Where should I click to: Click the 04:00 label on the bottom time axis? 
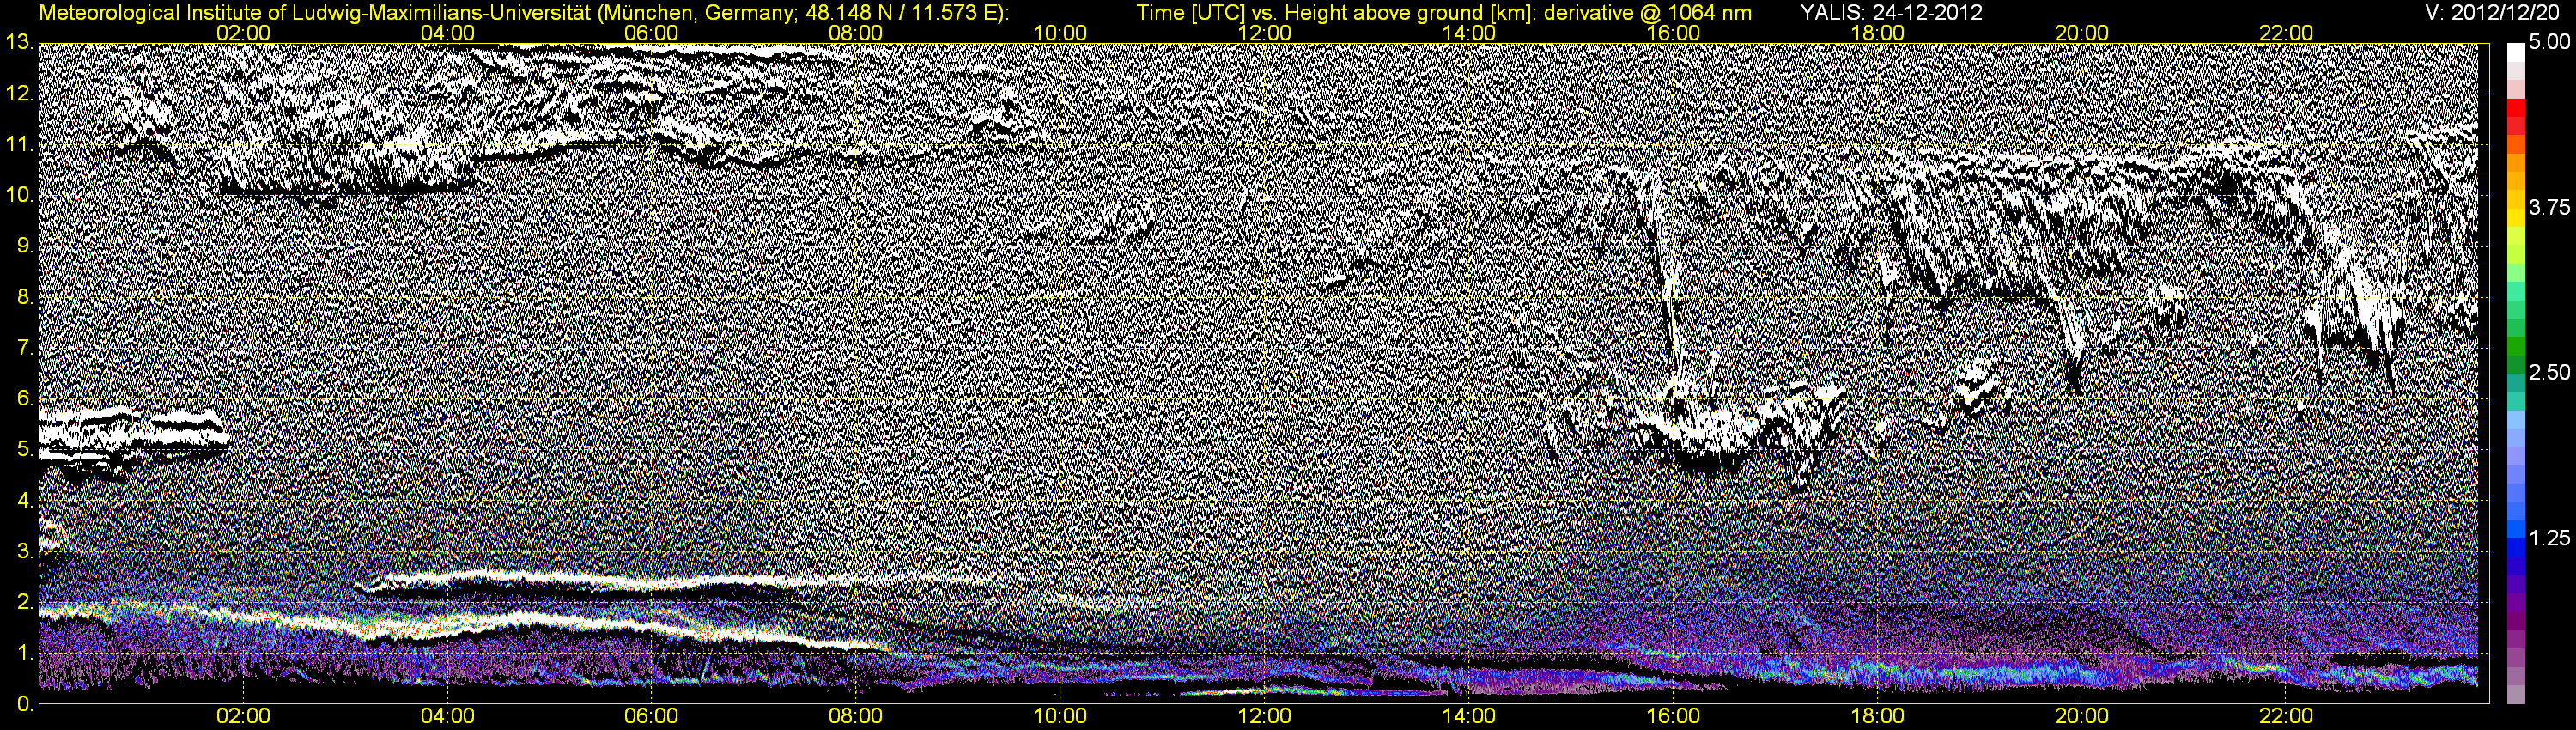point(448,717)
